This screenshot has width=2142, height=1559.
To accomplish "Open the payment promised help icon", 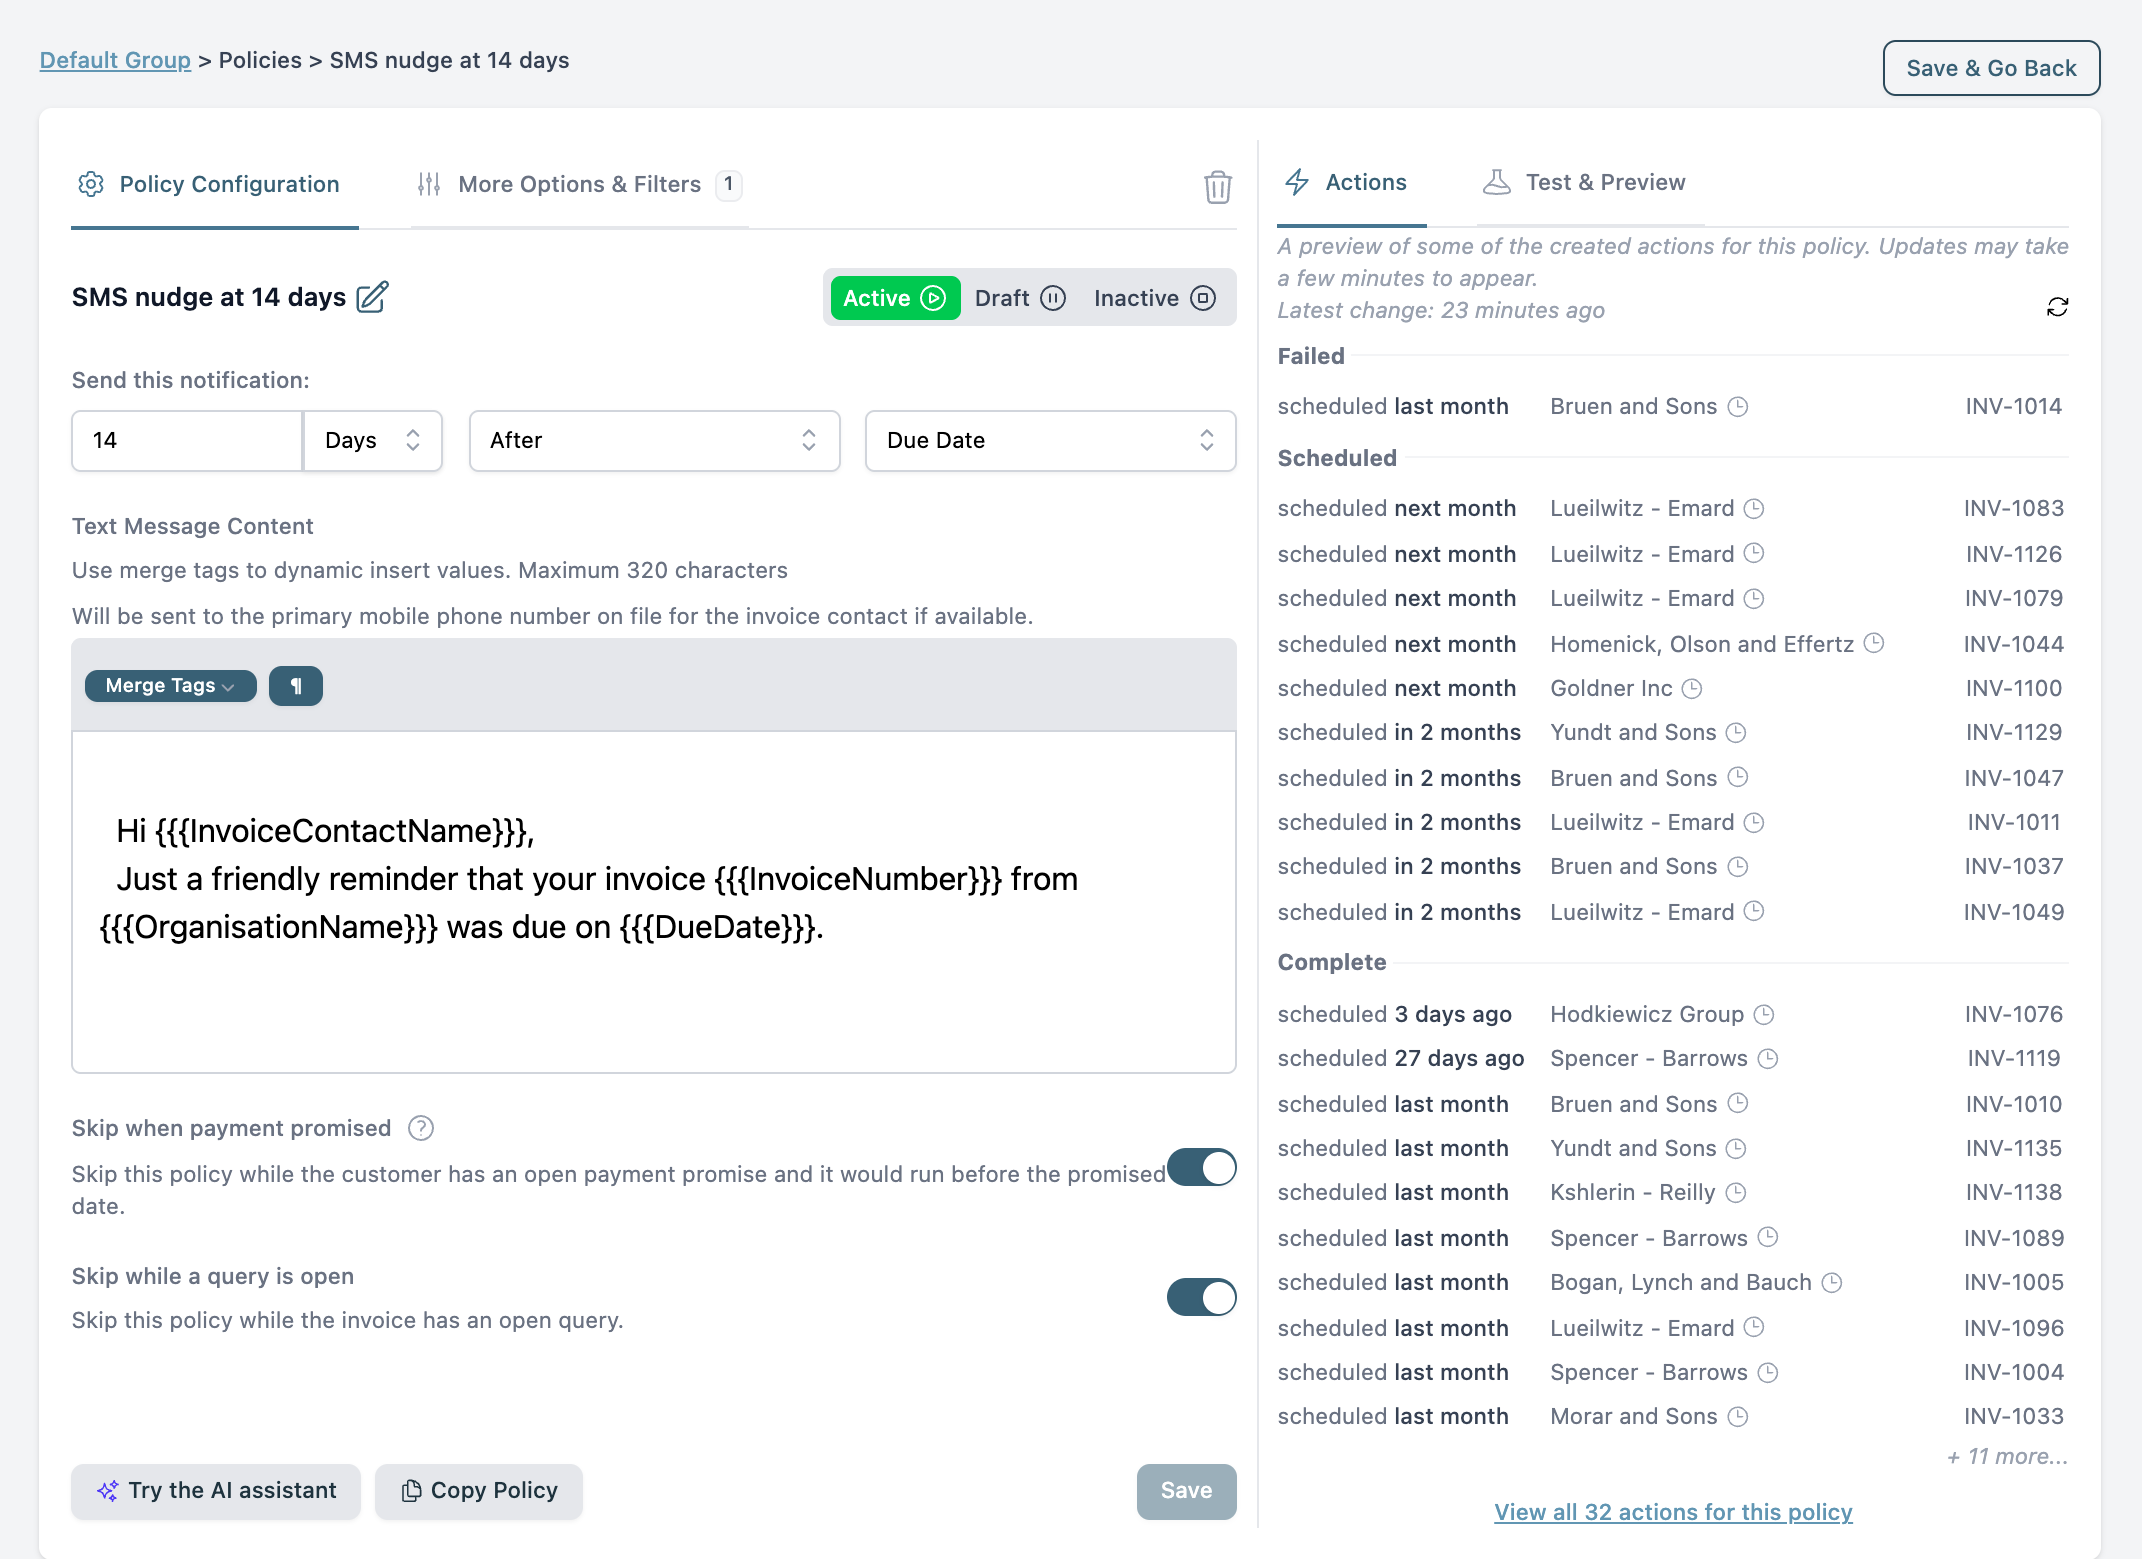I will (421, 1128).
